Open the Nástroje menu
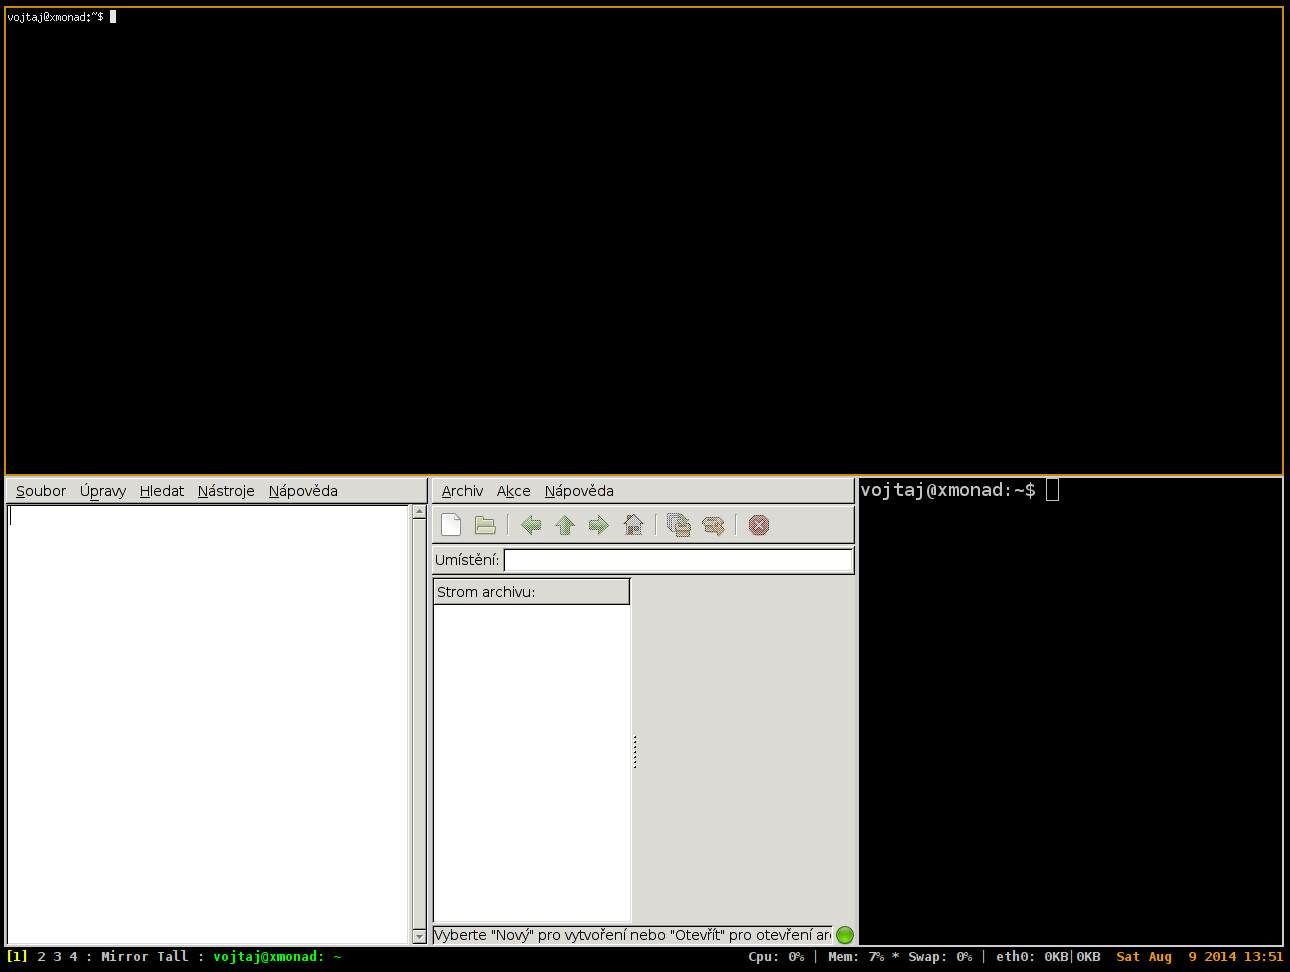 point(226,491)
